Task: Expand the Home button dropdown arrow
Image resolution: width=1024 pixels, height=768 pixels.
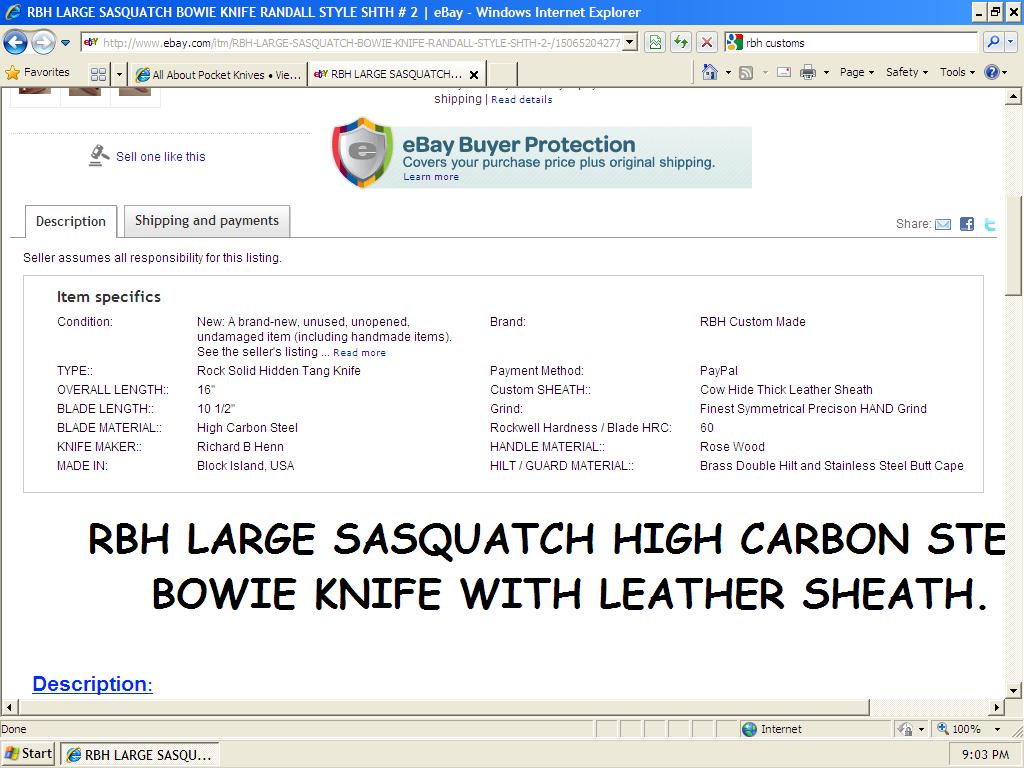Action: point(728,72)
